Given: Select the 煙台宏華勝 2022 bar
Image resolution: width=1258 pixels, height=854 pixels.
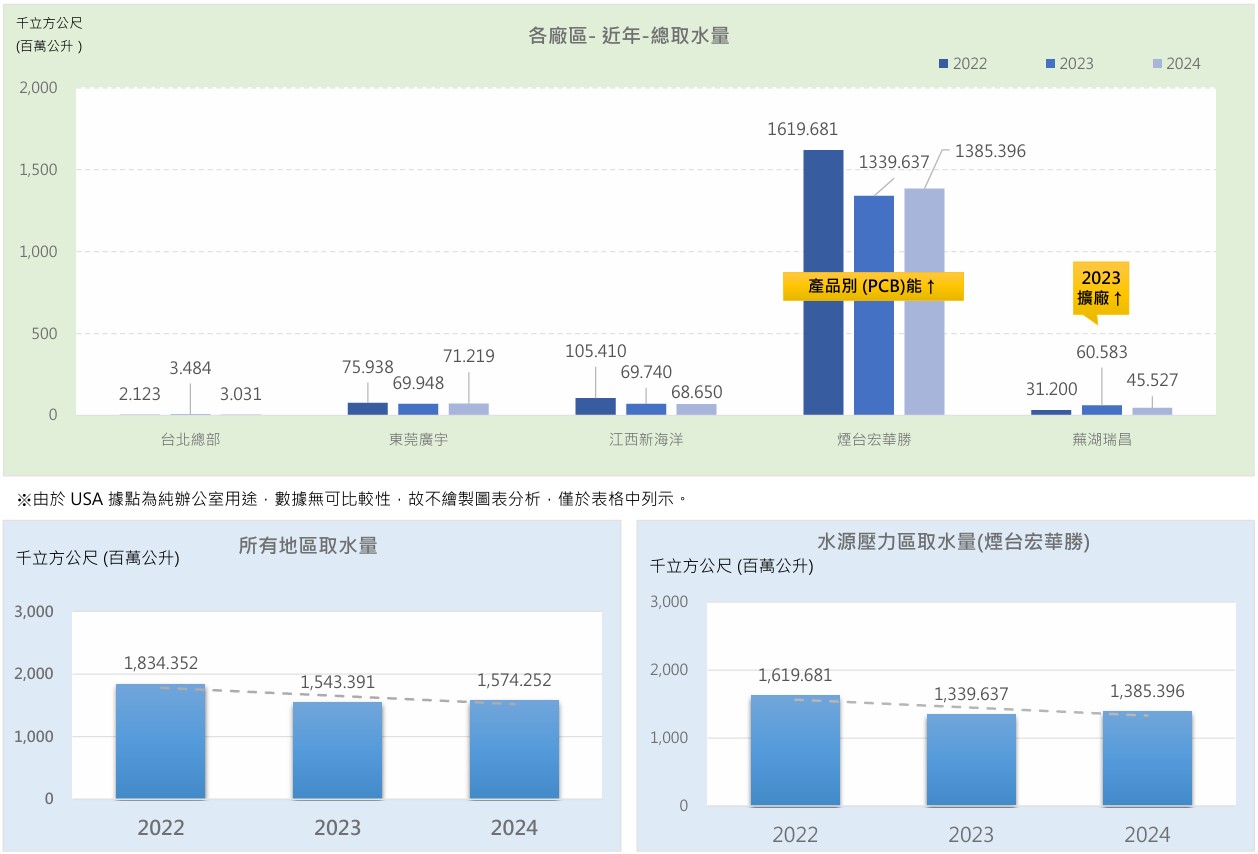Looking at the screenshot, I should (823, 282).
